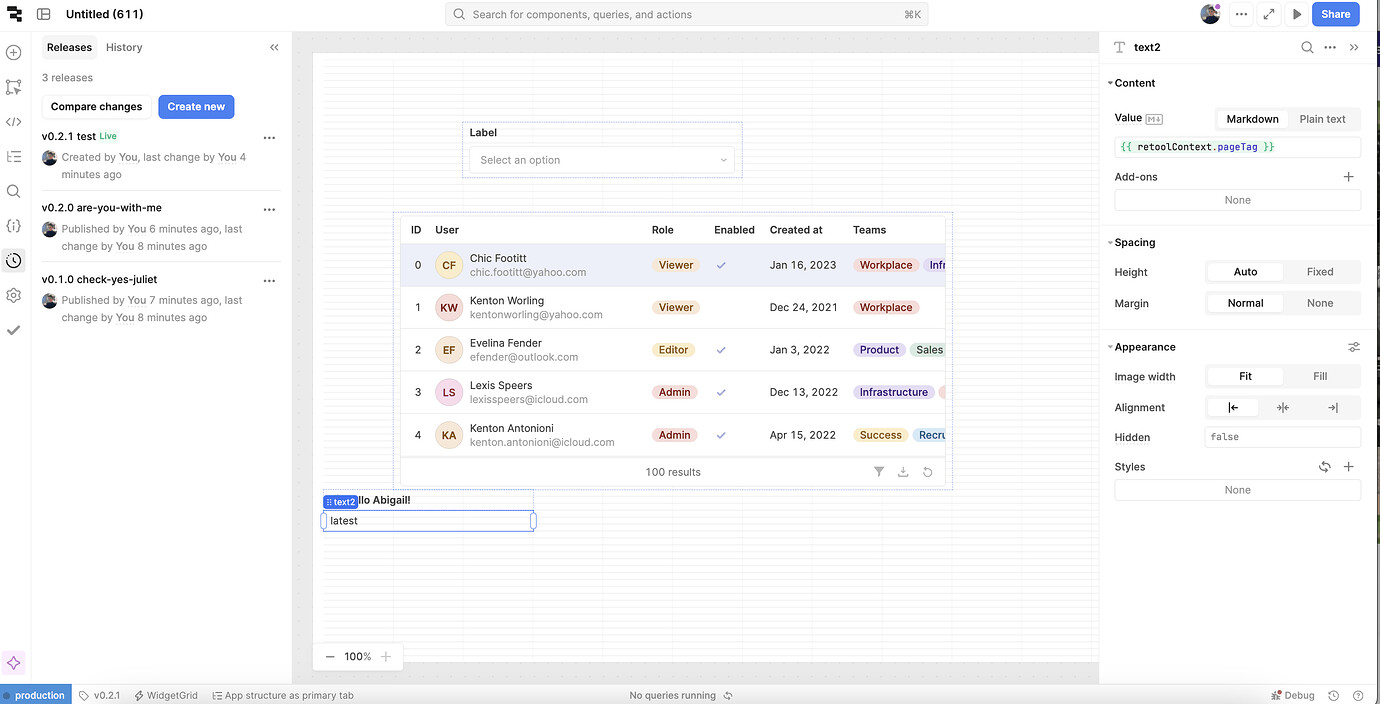Set Height to Fixed

[1320, 272]
